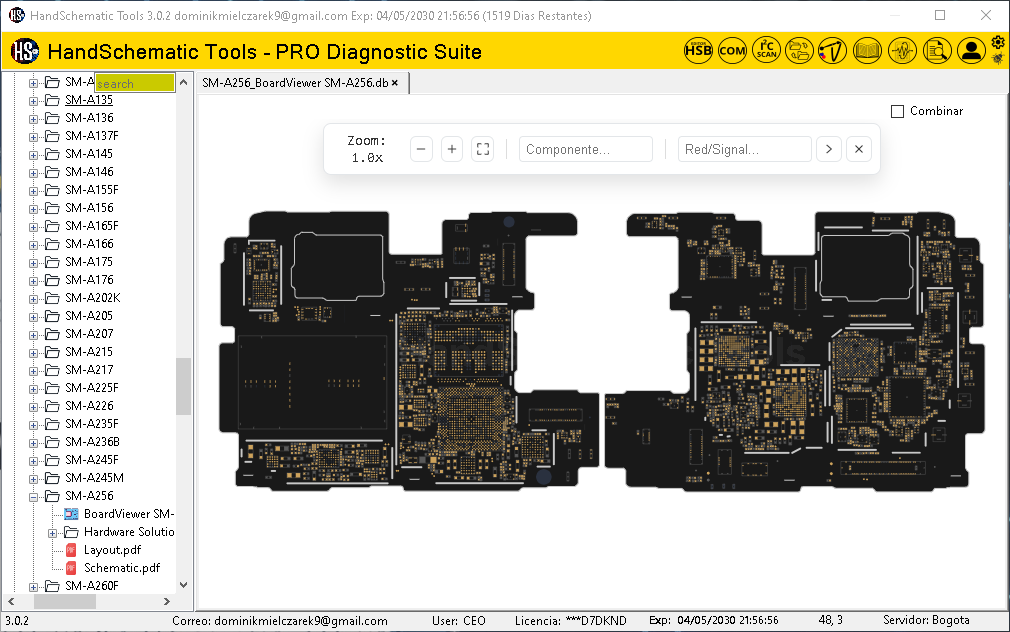Open Schematic.pdf file
This screenshot has height=632, width=1010.
click(x=122, y=568)
